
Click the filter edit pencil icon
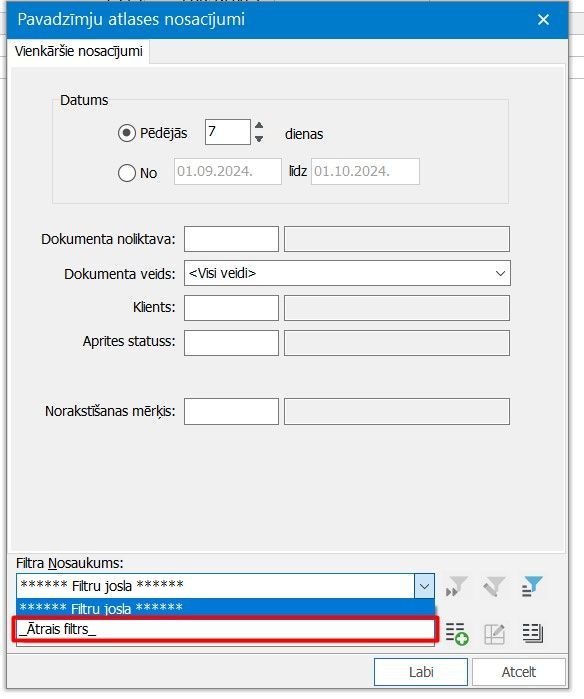coord(494,586)
